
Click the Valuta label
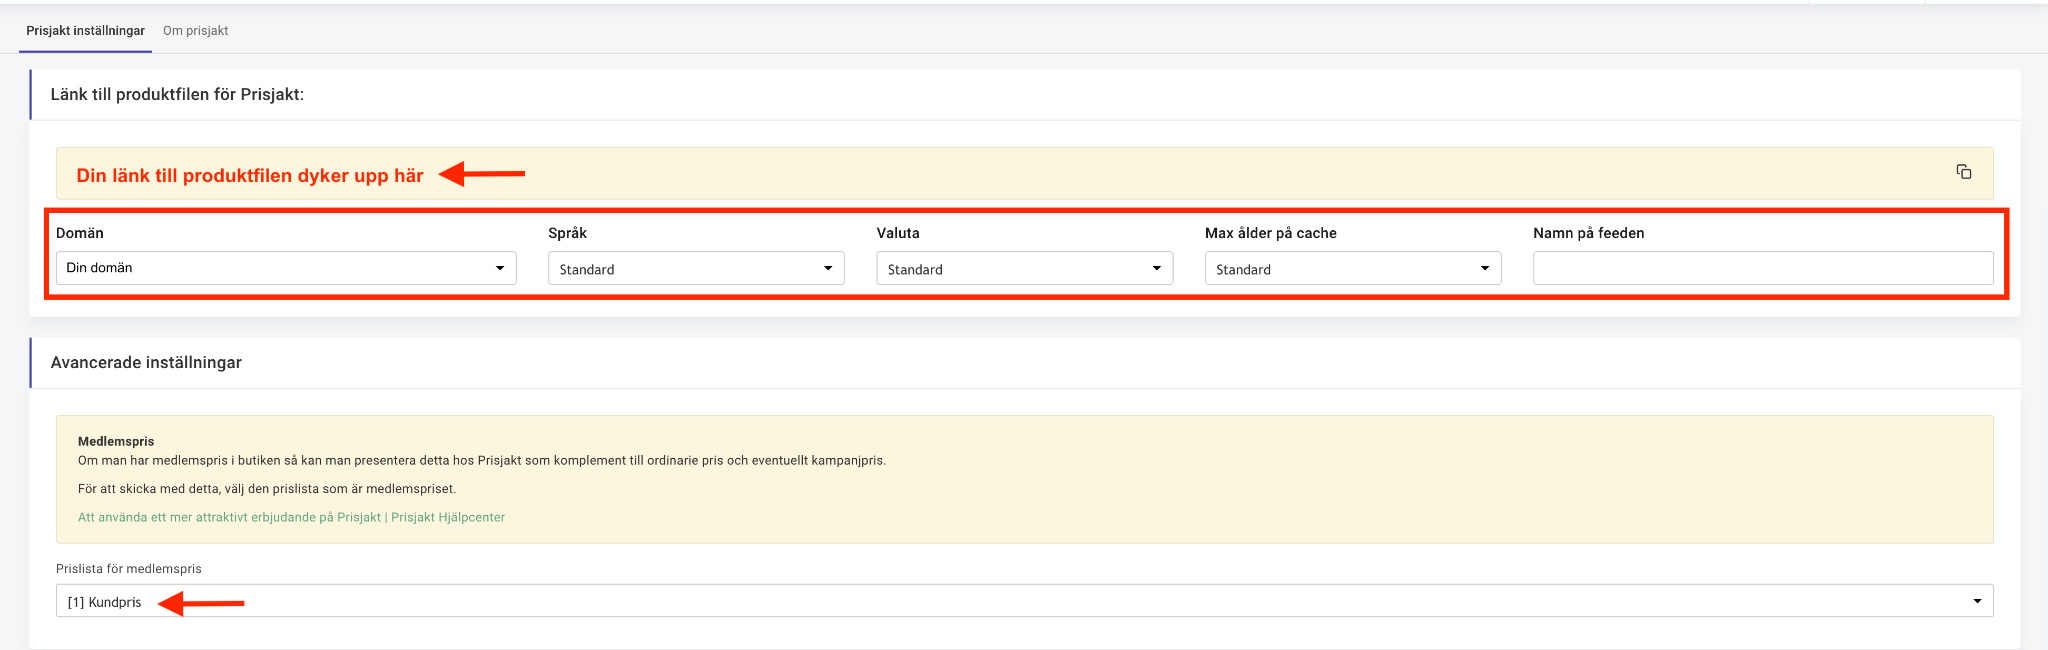click(x=898, y=233)
